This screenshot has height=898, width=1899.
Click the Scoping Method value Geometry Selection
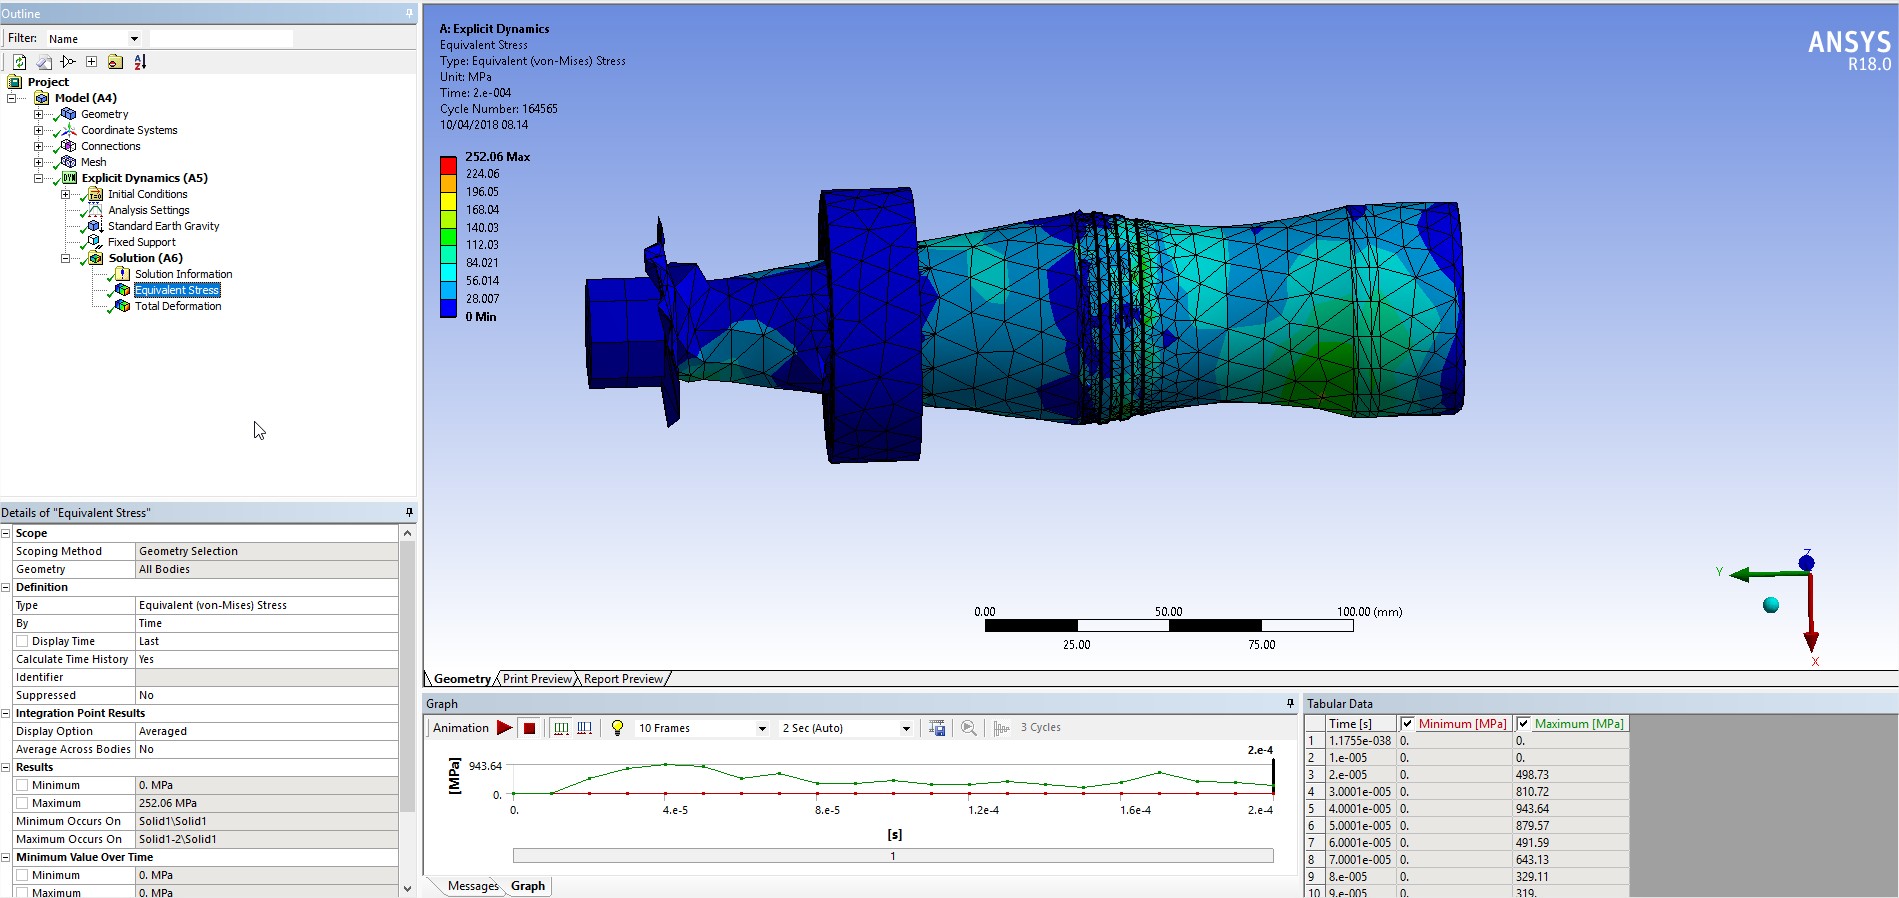266,551
